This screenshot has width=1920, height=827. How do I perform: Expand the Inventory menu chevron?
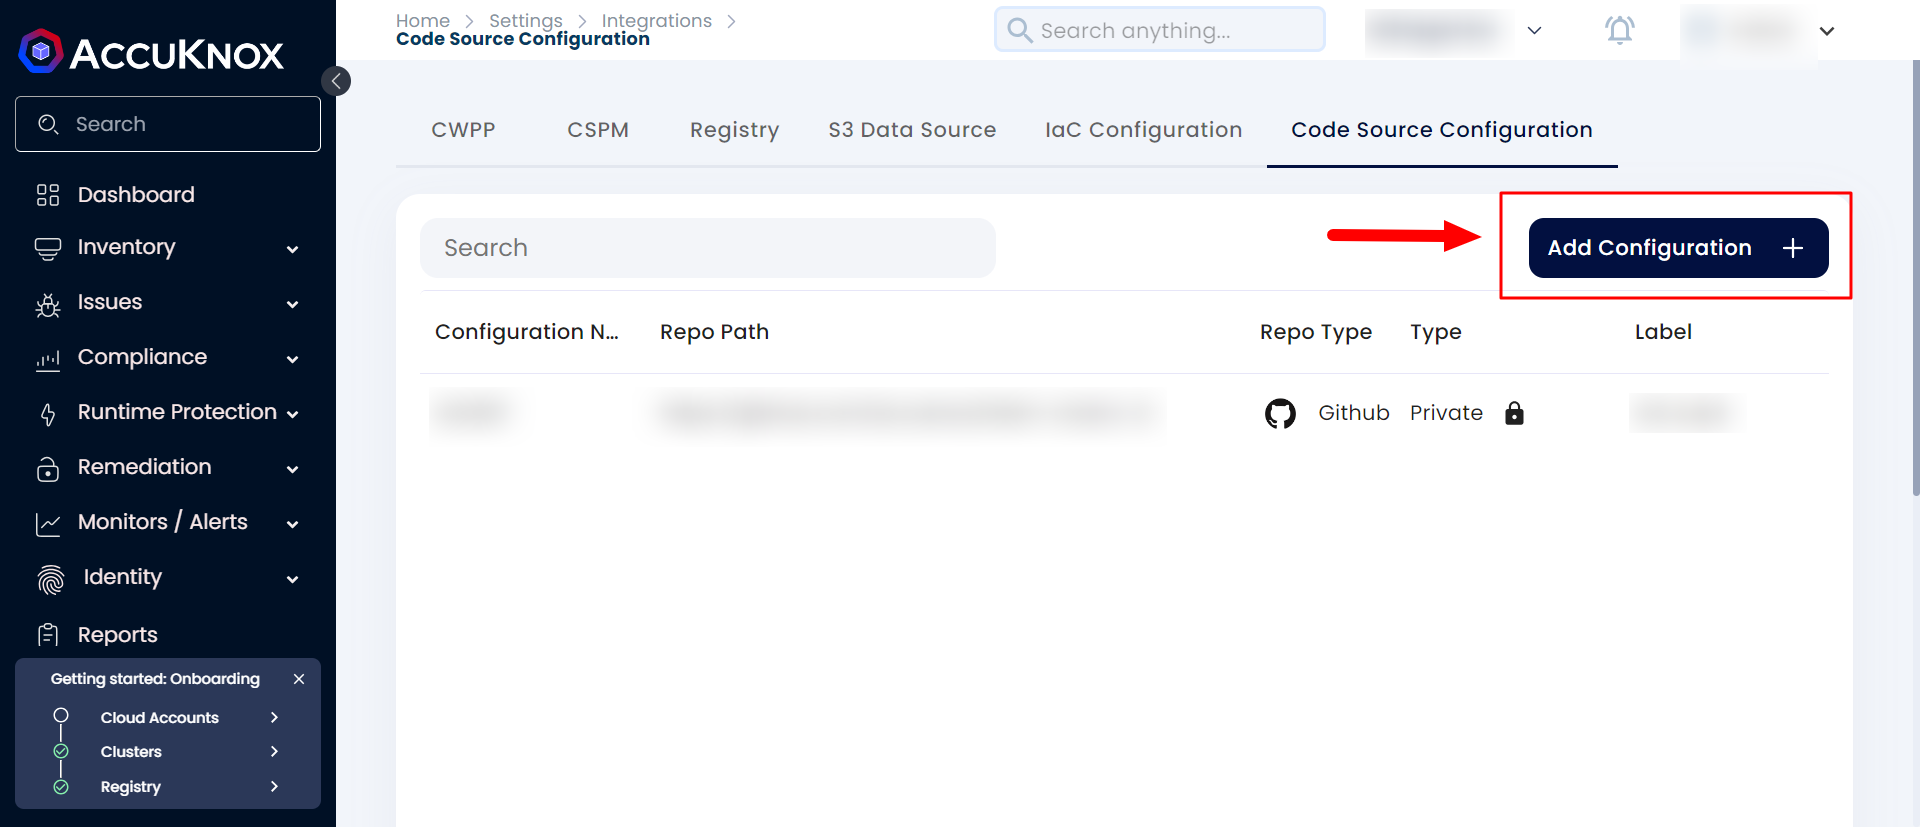(x=292, y=249)
